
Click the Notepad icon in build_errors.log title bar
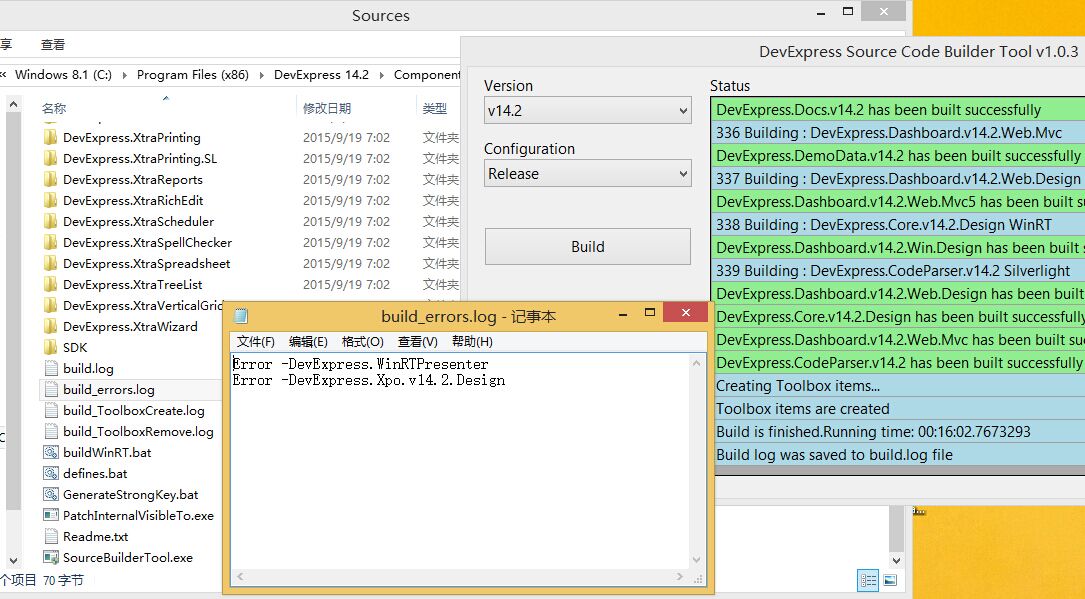click(241, 316)
